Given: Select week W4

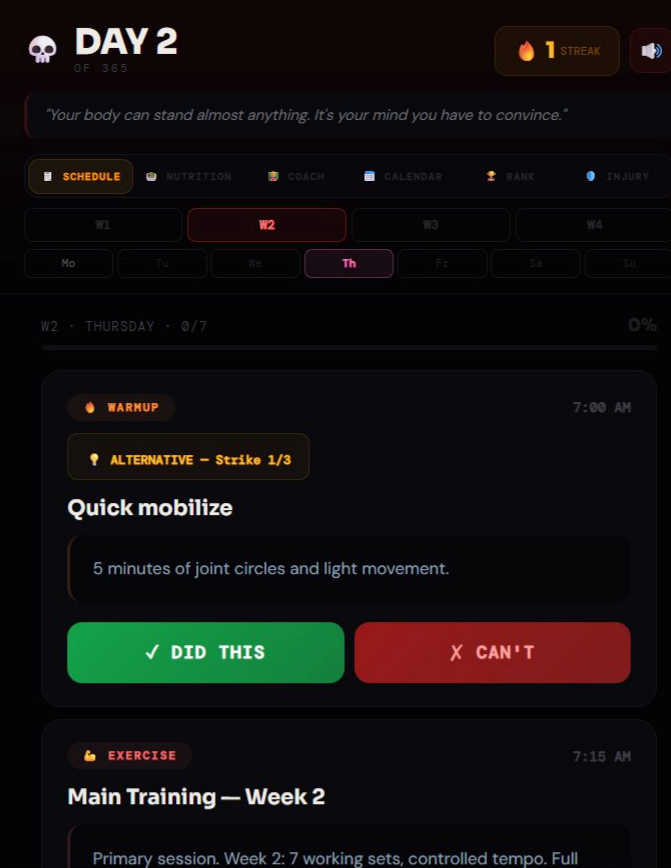Looking at the screenshot, I should [594, 225].
